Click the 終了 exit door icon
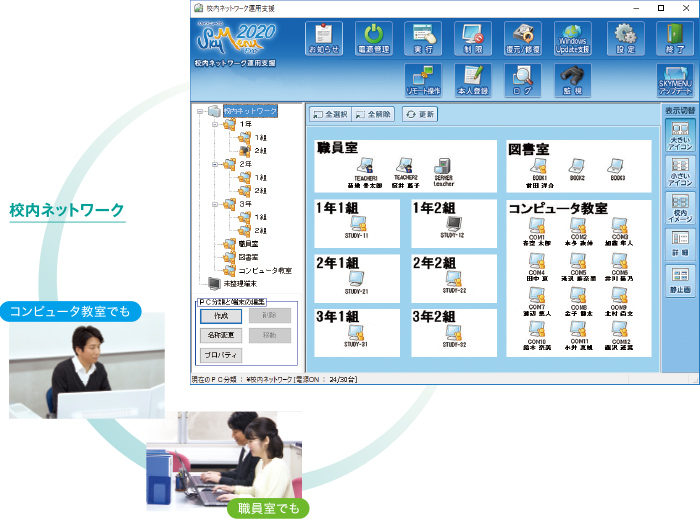Screen dimensions: 700x519 click(x=675, y=38)
